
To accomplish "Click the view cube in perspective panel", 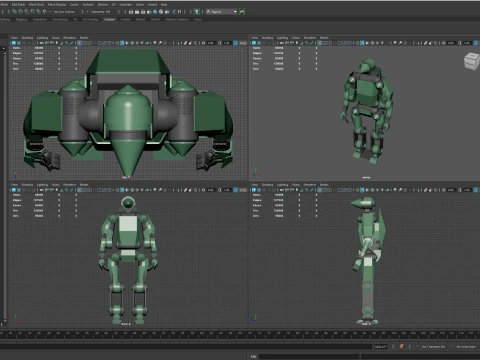I will coord(471,61).
